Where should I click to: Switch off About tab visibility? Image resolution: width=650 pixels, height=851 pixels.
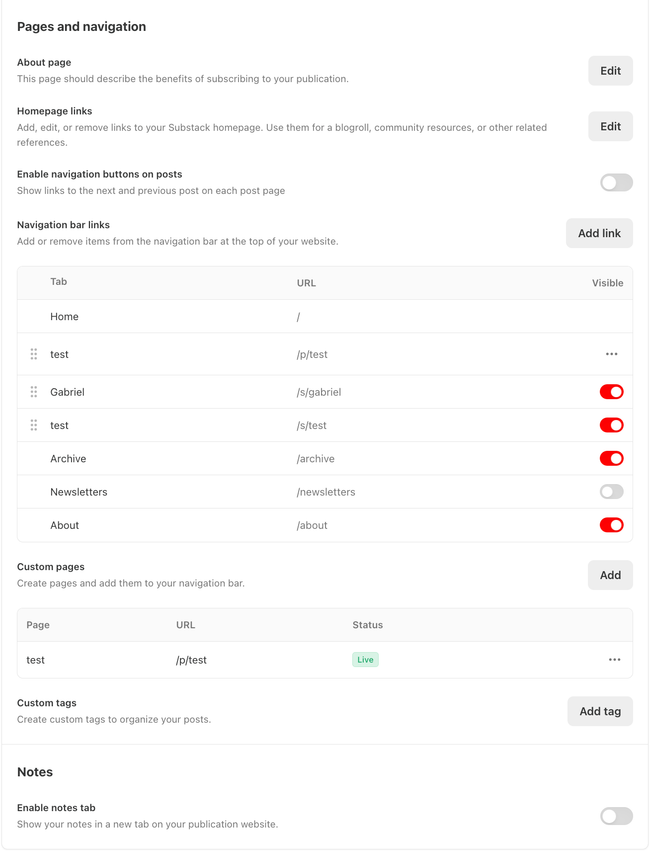(x=611, y=525)
